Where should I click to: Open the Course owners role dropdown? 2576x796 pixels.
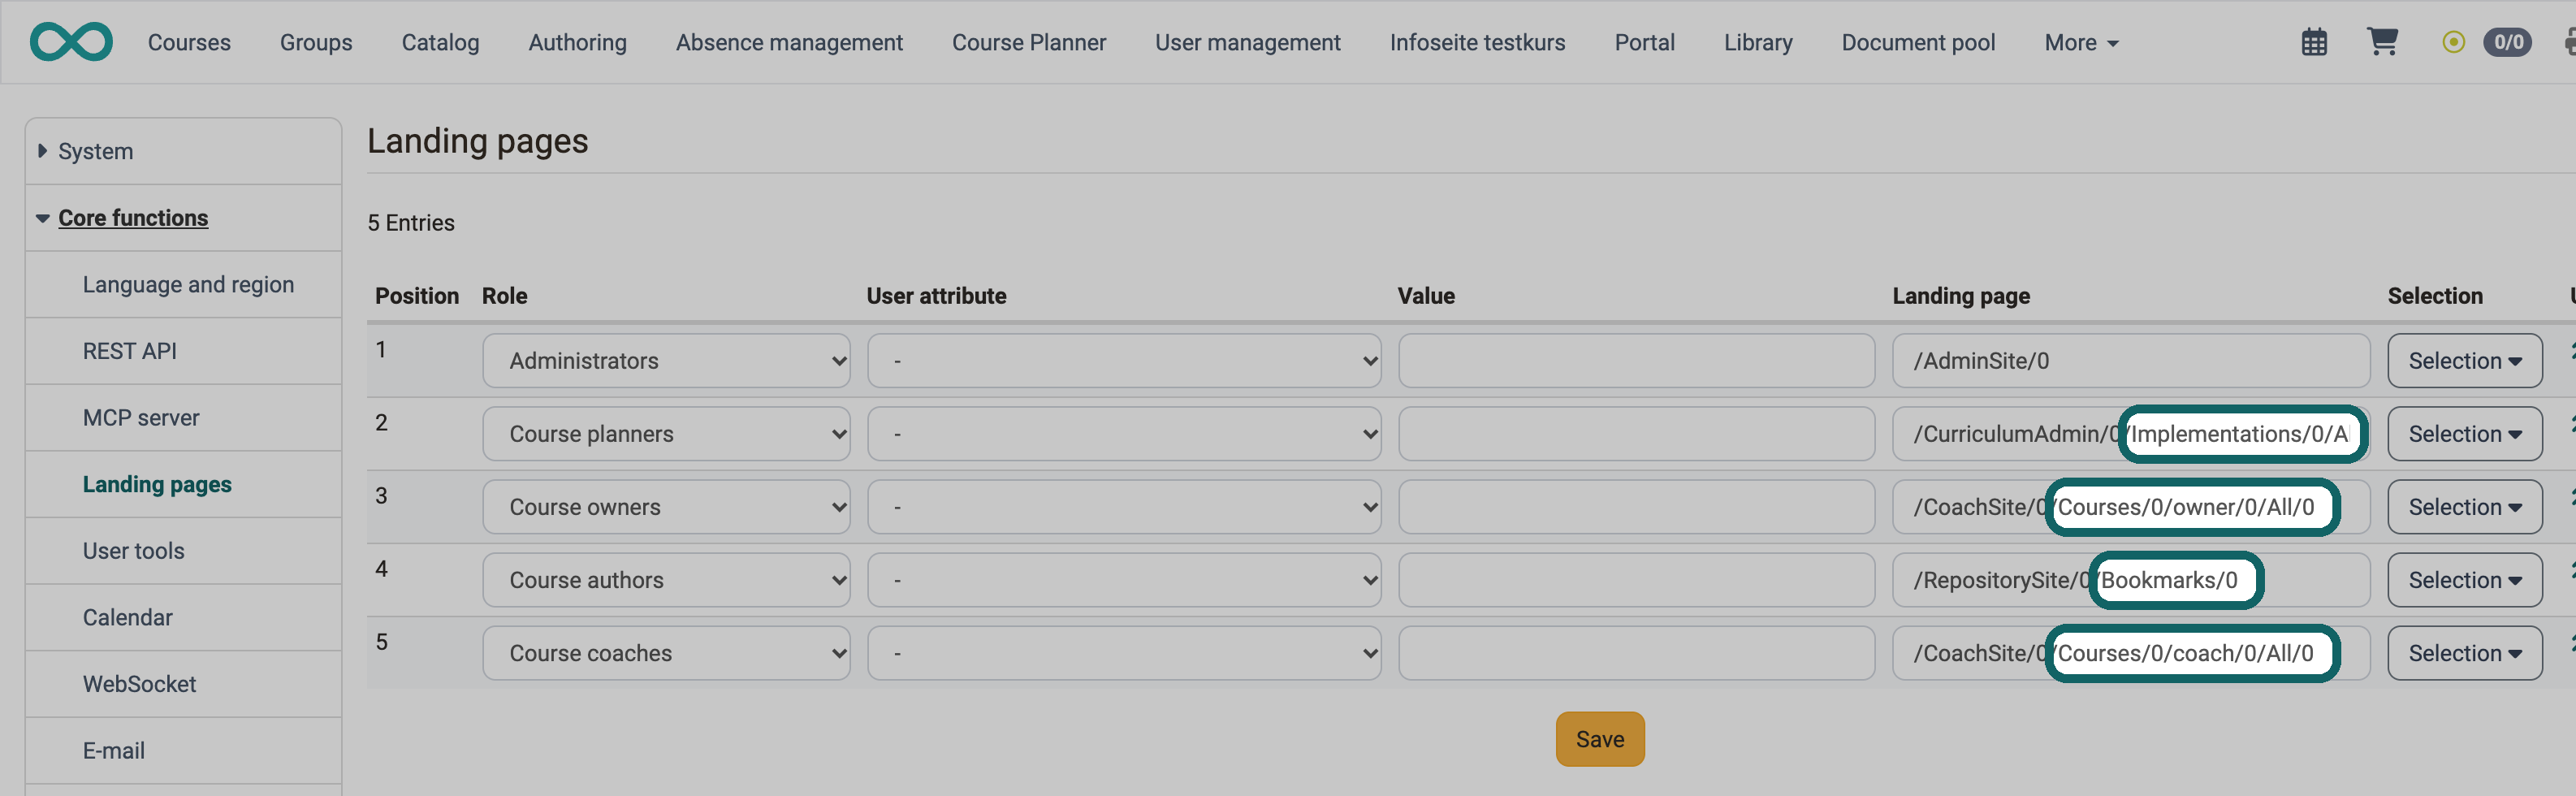pos(666,507)
